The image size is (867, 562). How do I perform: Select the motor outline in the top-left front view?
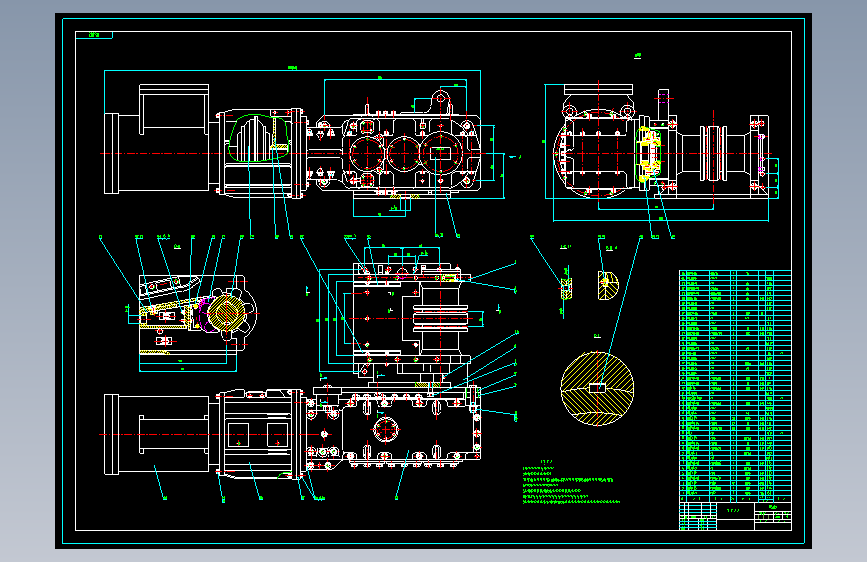[157, 139]
